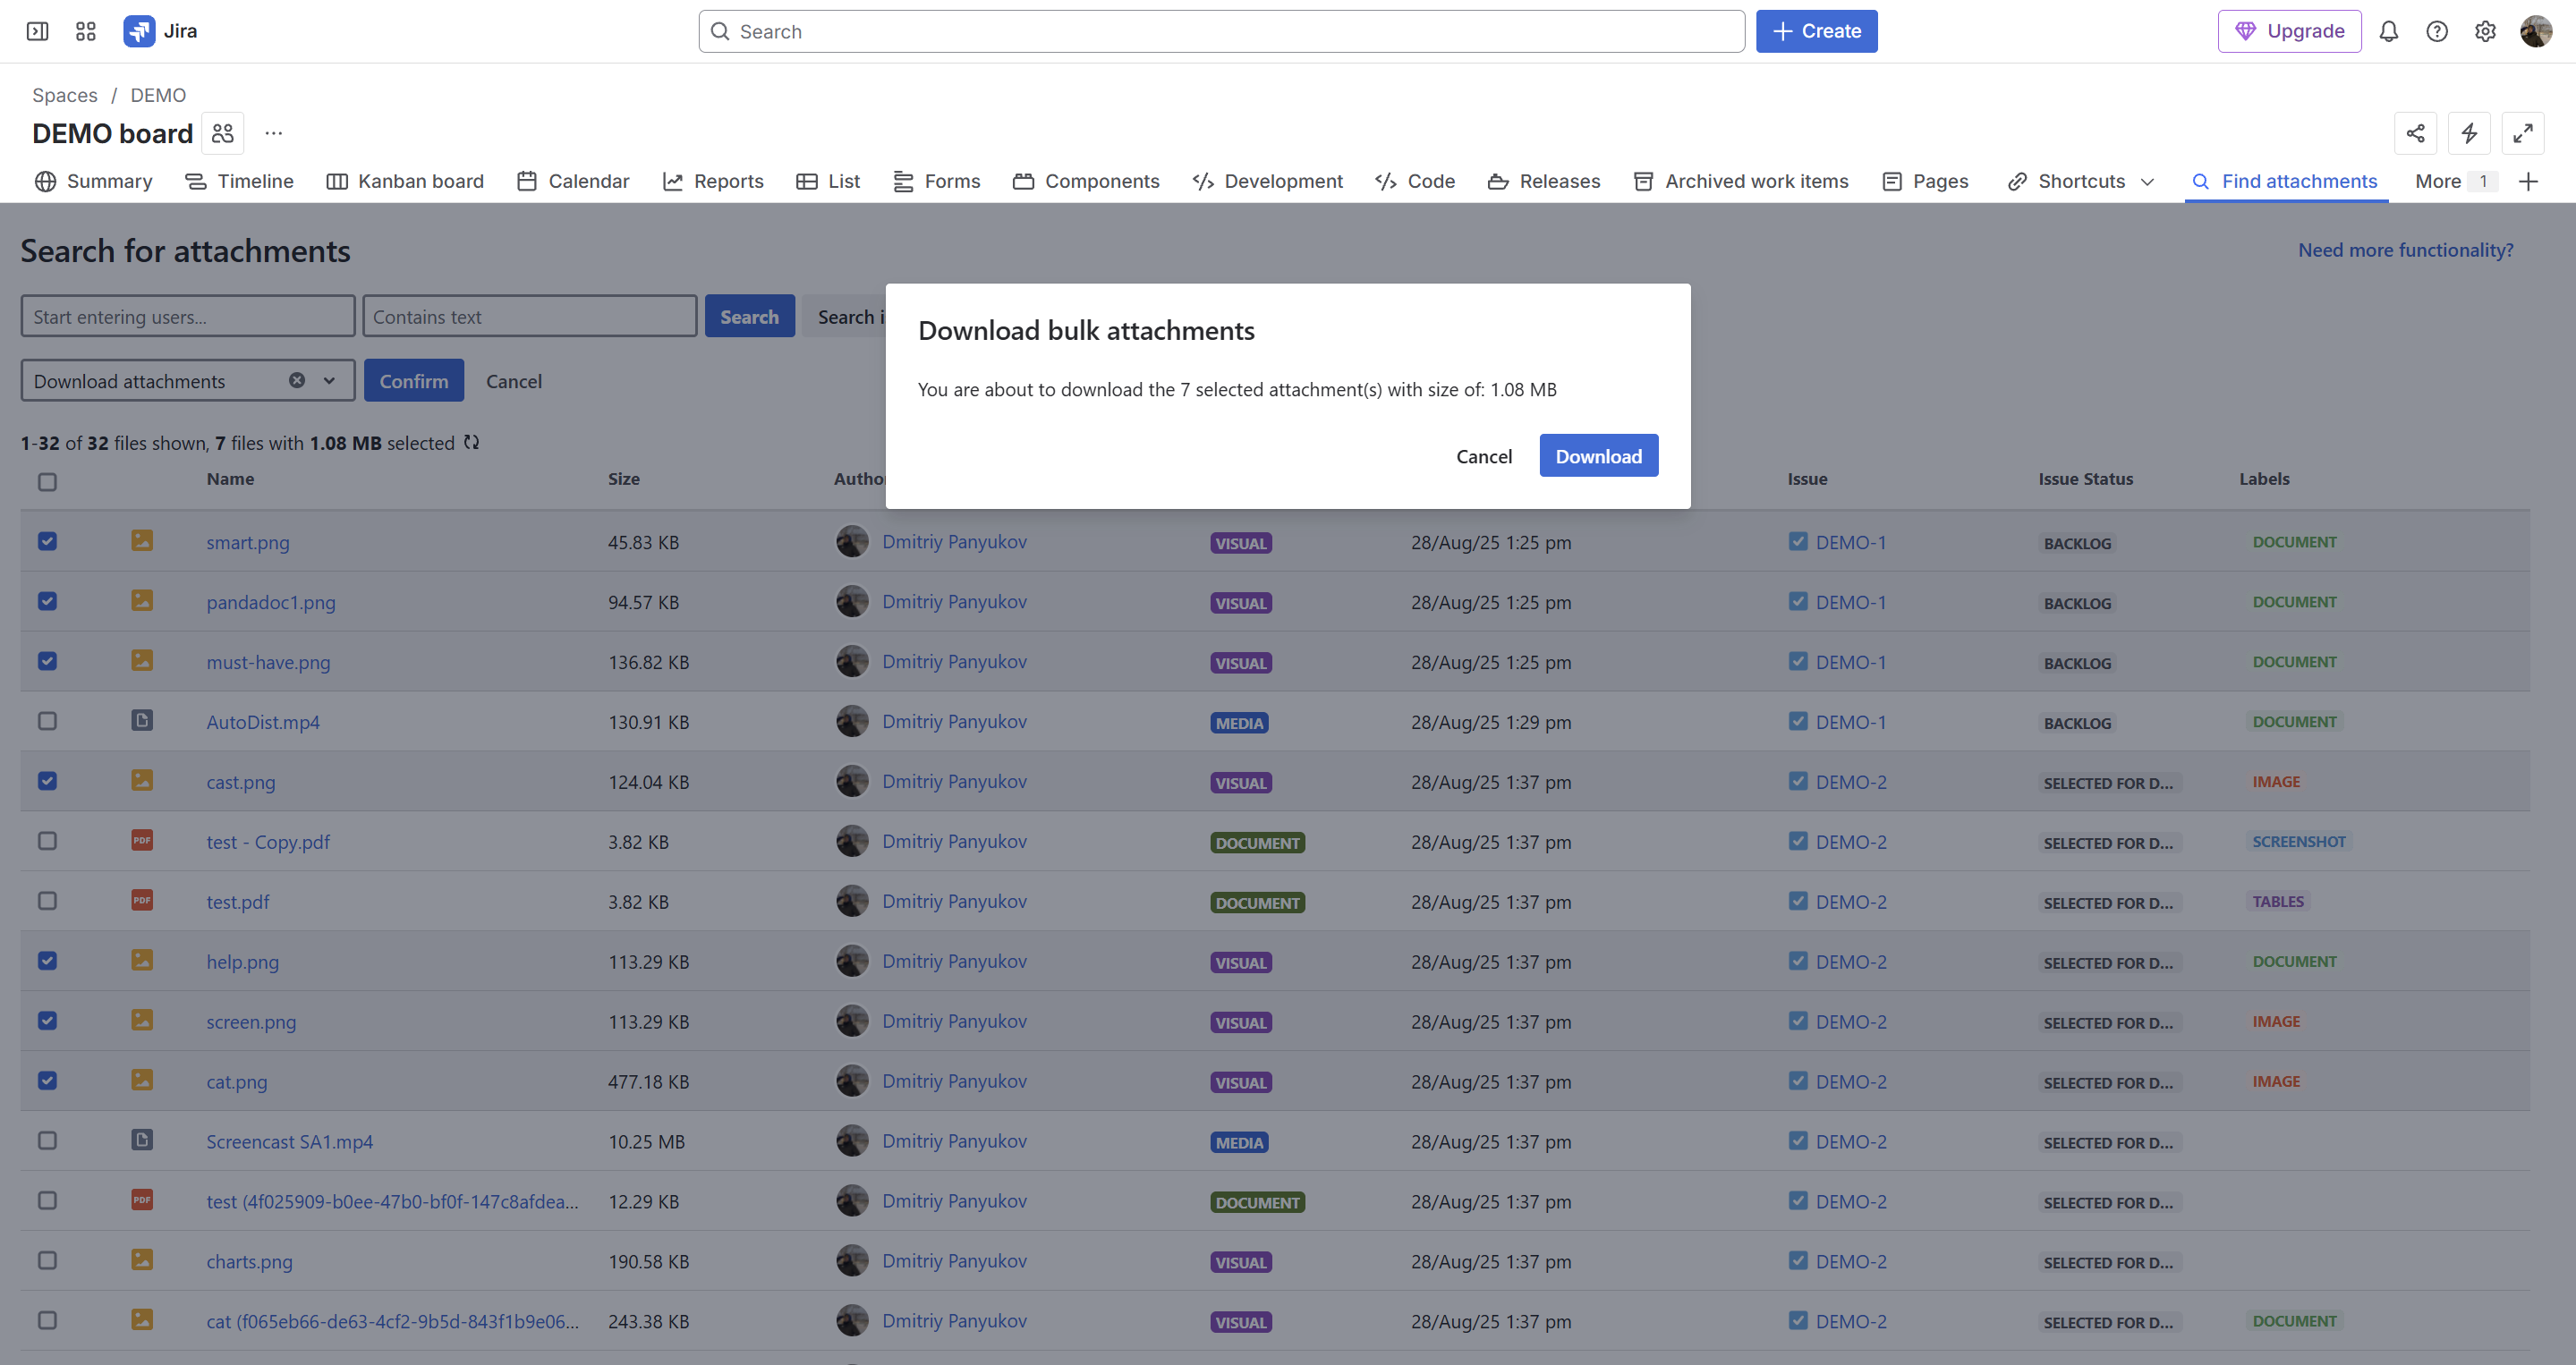Click the share icon on DEMO board
Viewport: 2576px width, 1365px height.
[2415, 133]
